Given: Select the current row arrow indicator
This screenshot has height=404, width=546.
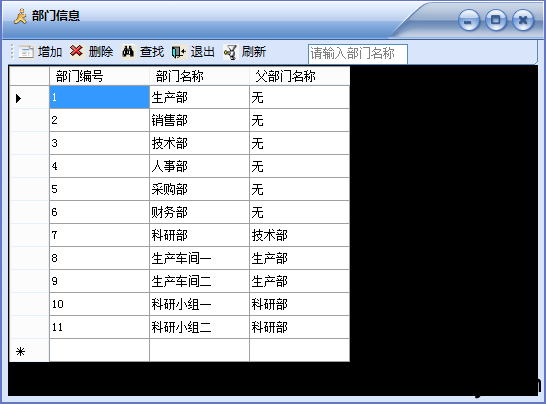Looking at the screenshot, I should tap(18, 98).
